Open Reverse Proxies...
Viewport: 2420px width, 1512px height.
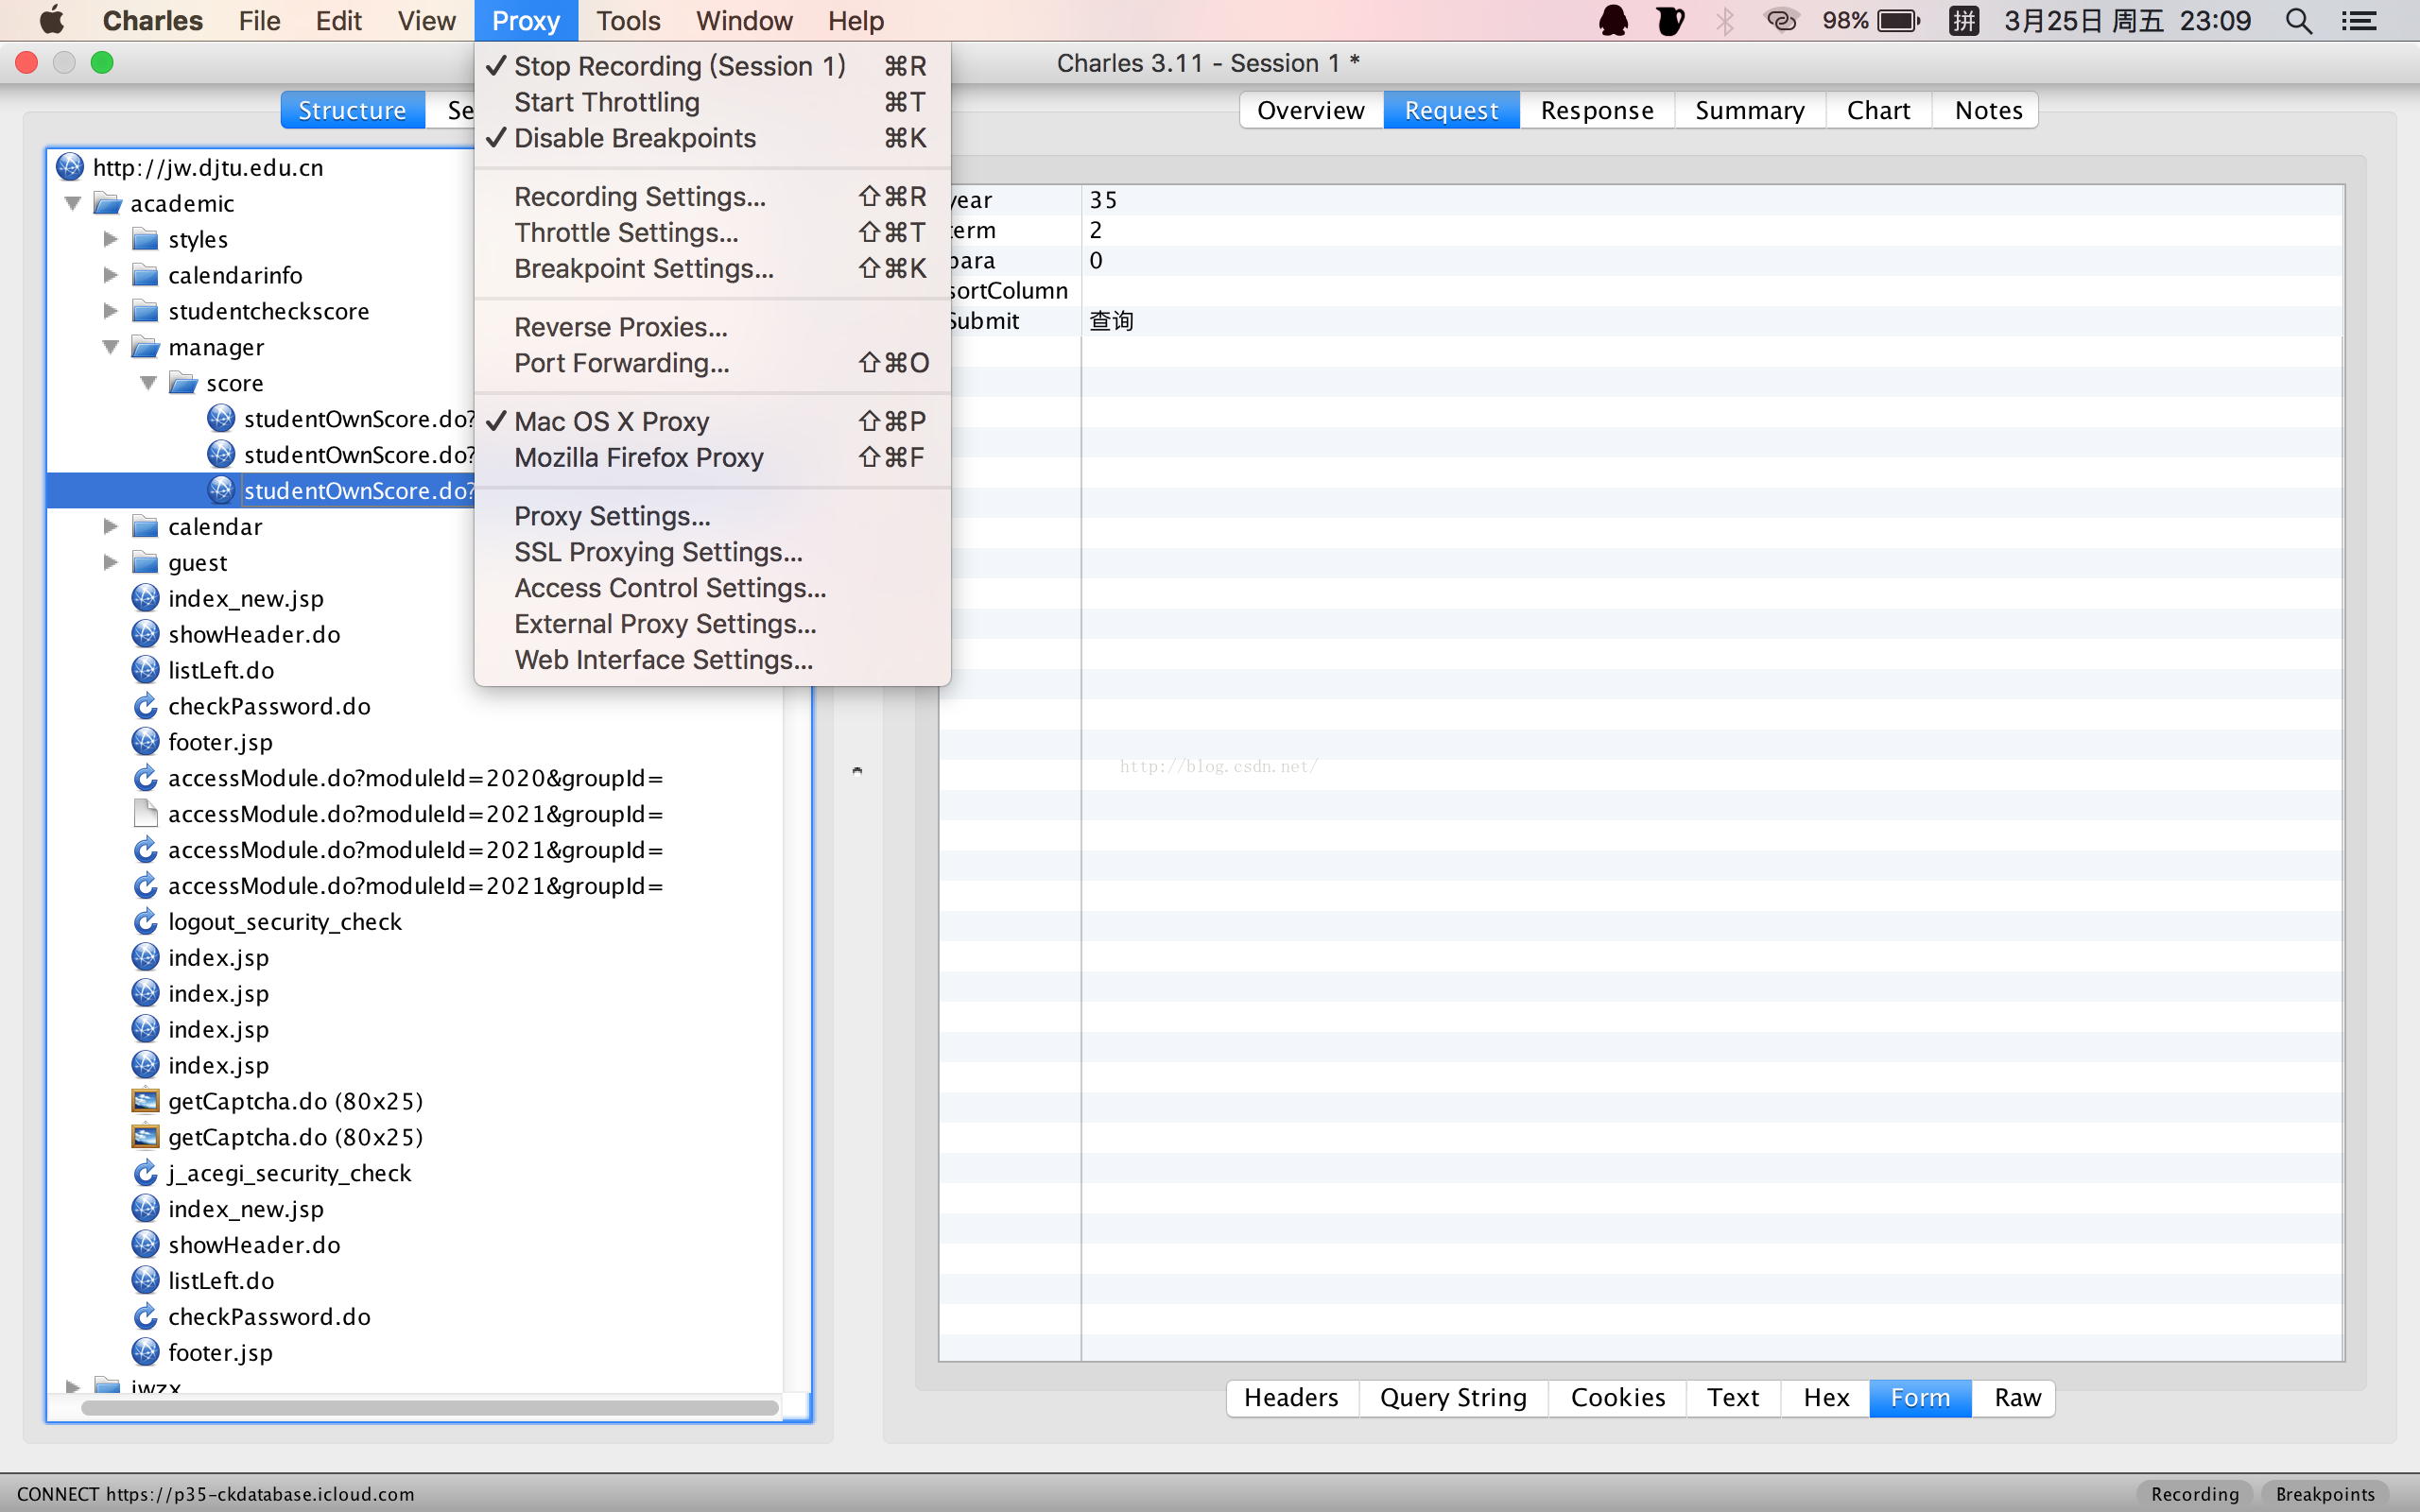712,327
